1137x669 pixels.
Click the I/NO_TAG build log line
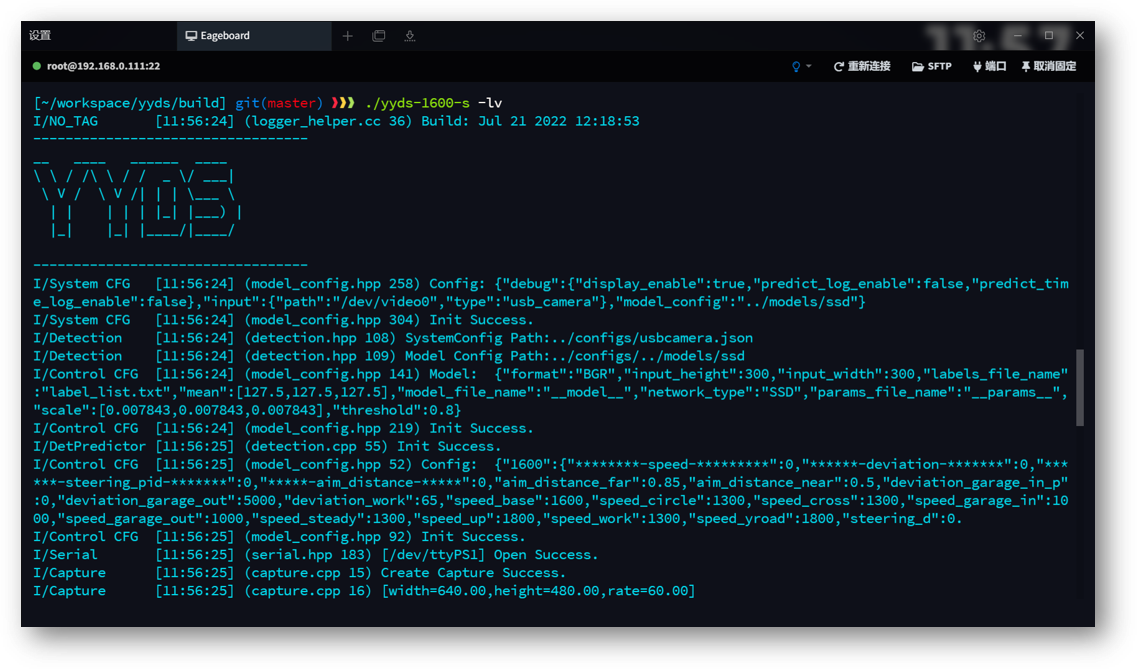point(336,121)
